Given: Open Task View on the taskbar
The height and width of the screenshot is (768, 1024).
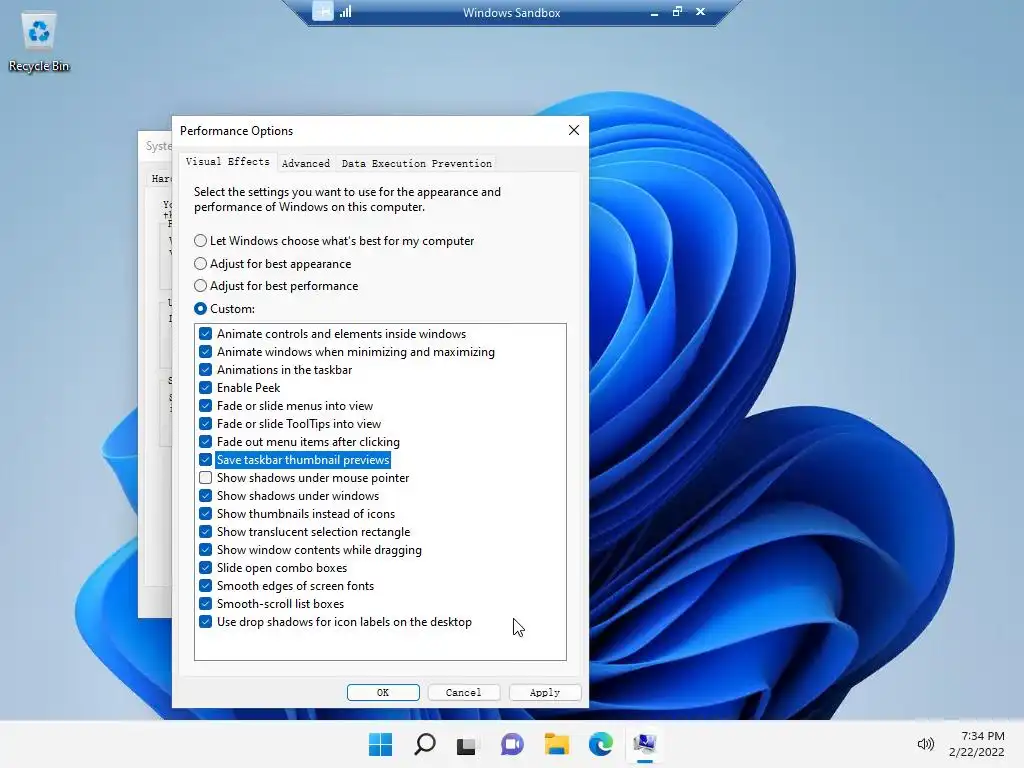Looking at the screenshot, I should pyautogui.click(x=466, y=745).
